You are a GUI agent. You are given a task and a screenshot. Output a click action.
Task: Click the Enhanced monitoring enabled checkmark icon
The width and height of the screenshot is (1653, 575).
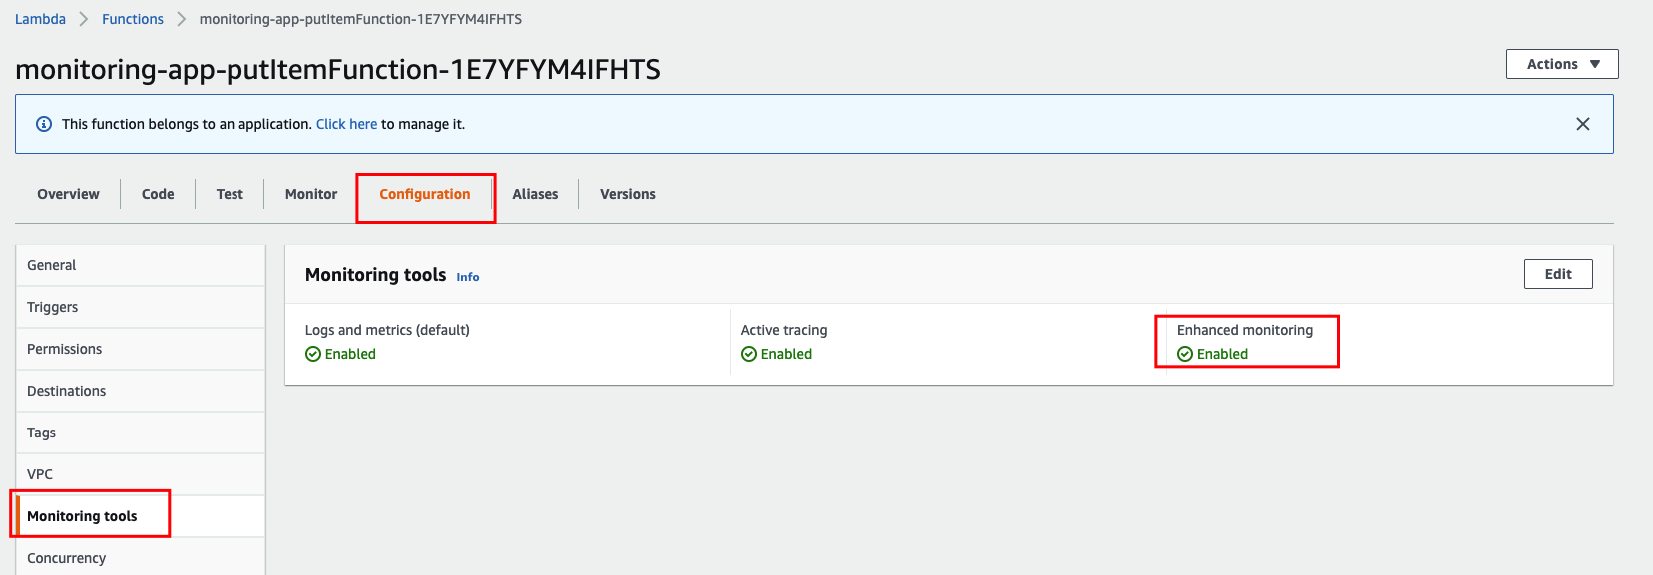1185,354
